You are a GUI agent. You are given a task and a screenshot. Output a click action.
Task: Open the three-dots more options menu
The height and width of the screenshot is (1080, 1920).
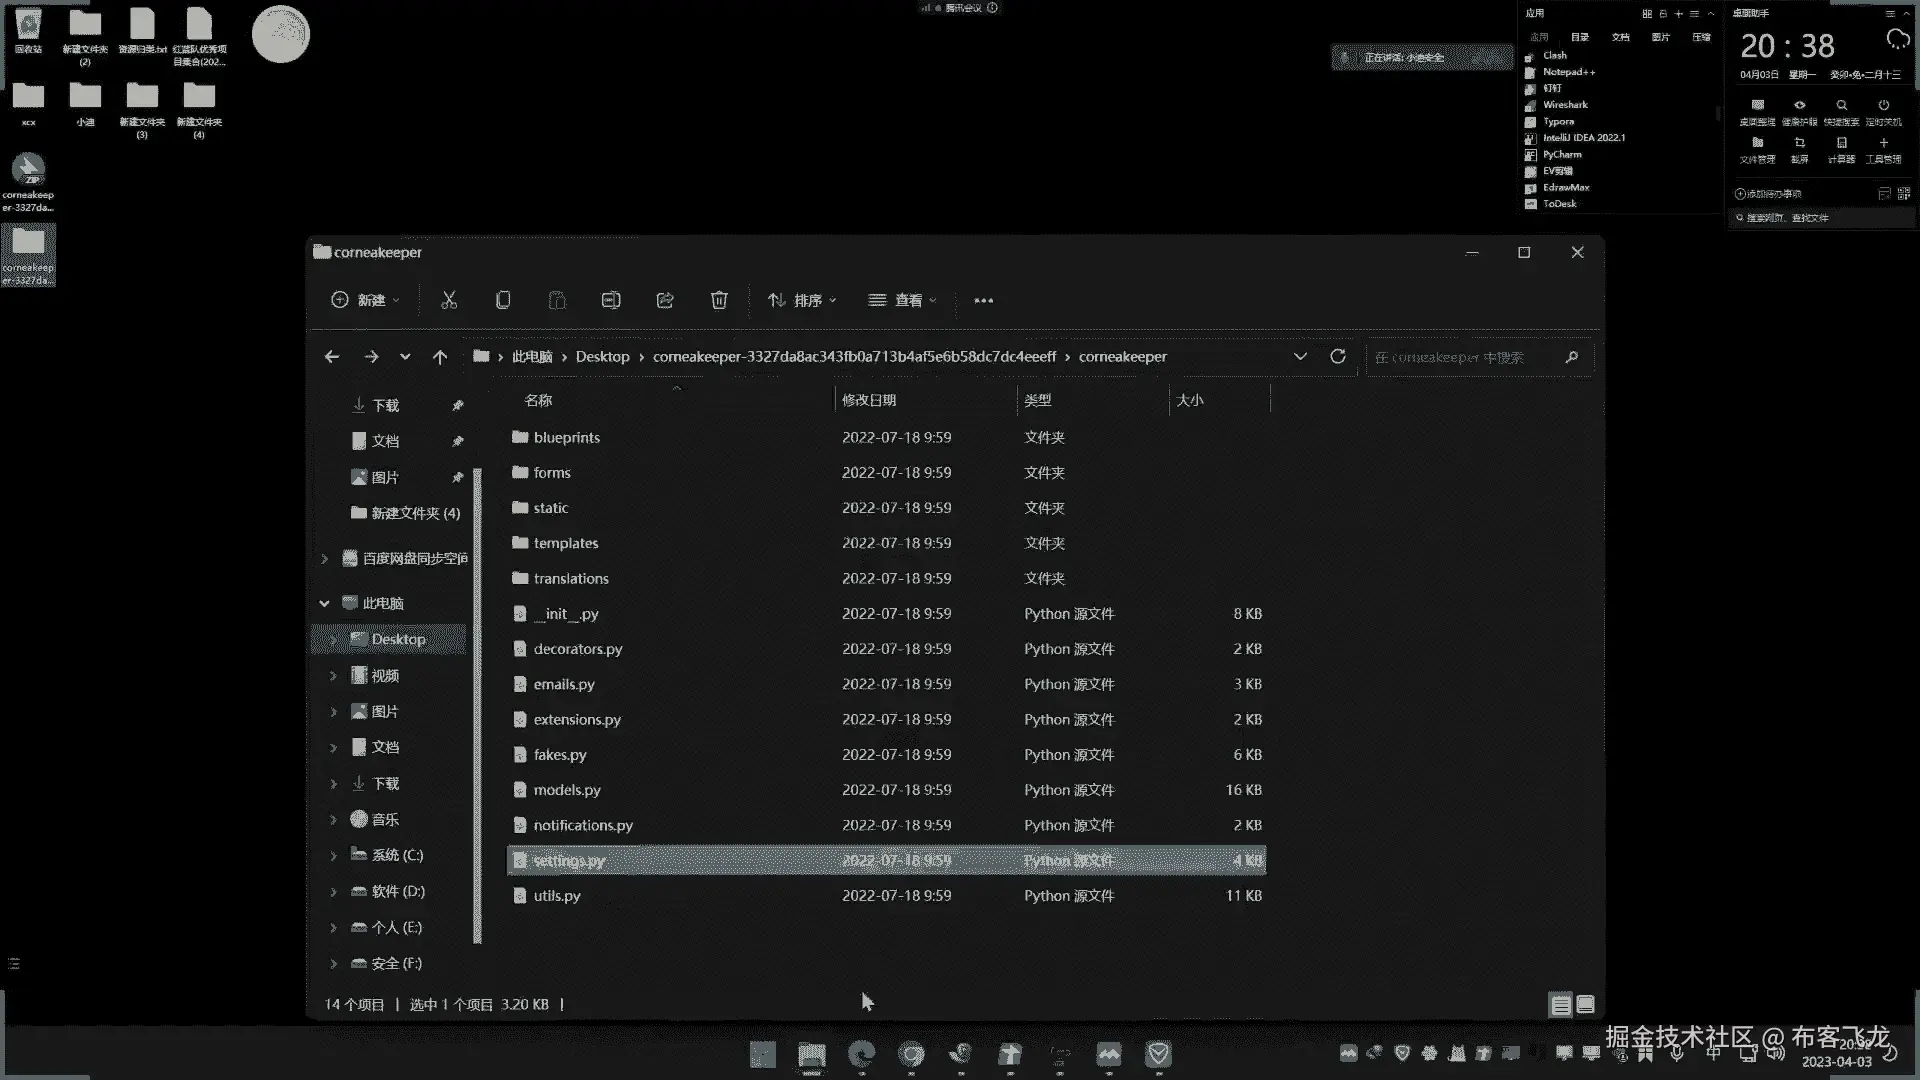click(983, 300)
